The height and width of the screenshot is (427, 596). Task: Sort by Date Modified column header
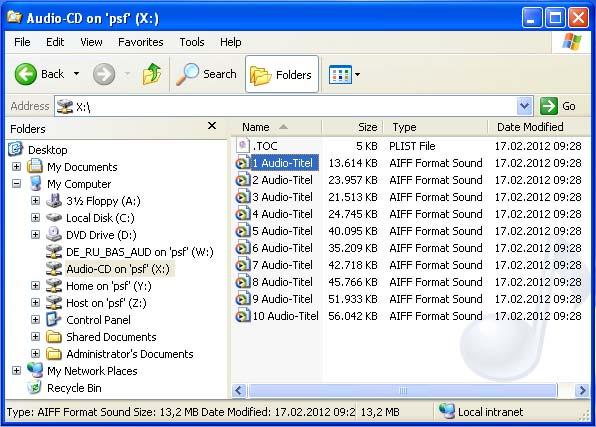(x=539, y=127)
